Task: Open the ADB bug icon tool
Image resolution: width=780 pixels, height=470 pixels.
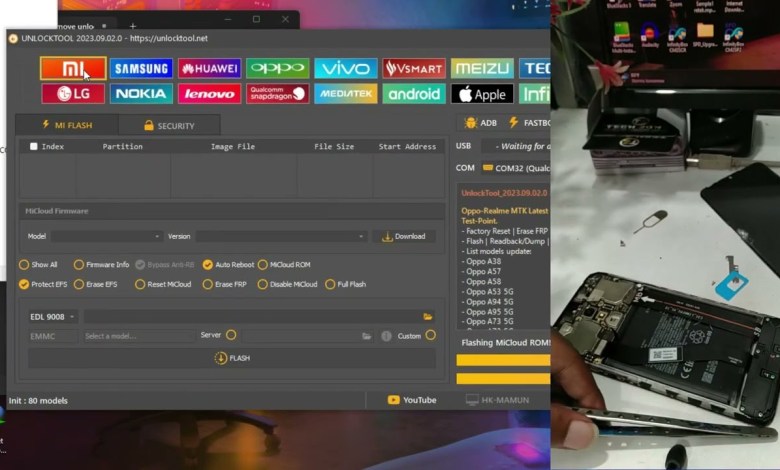Action: pyautogui.click(x=470, y=122)
